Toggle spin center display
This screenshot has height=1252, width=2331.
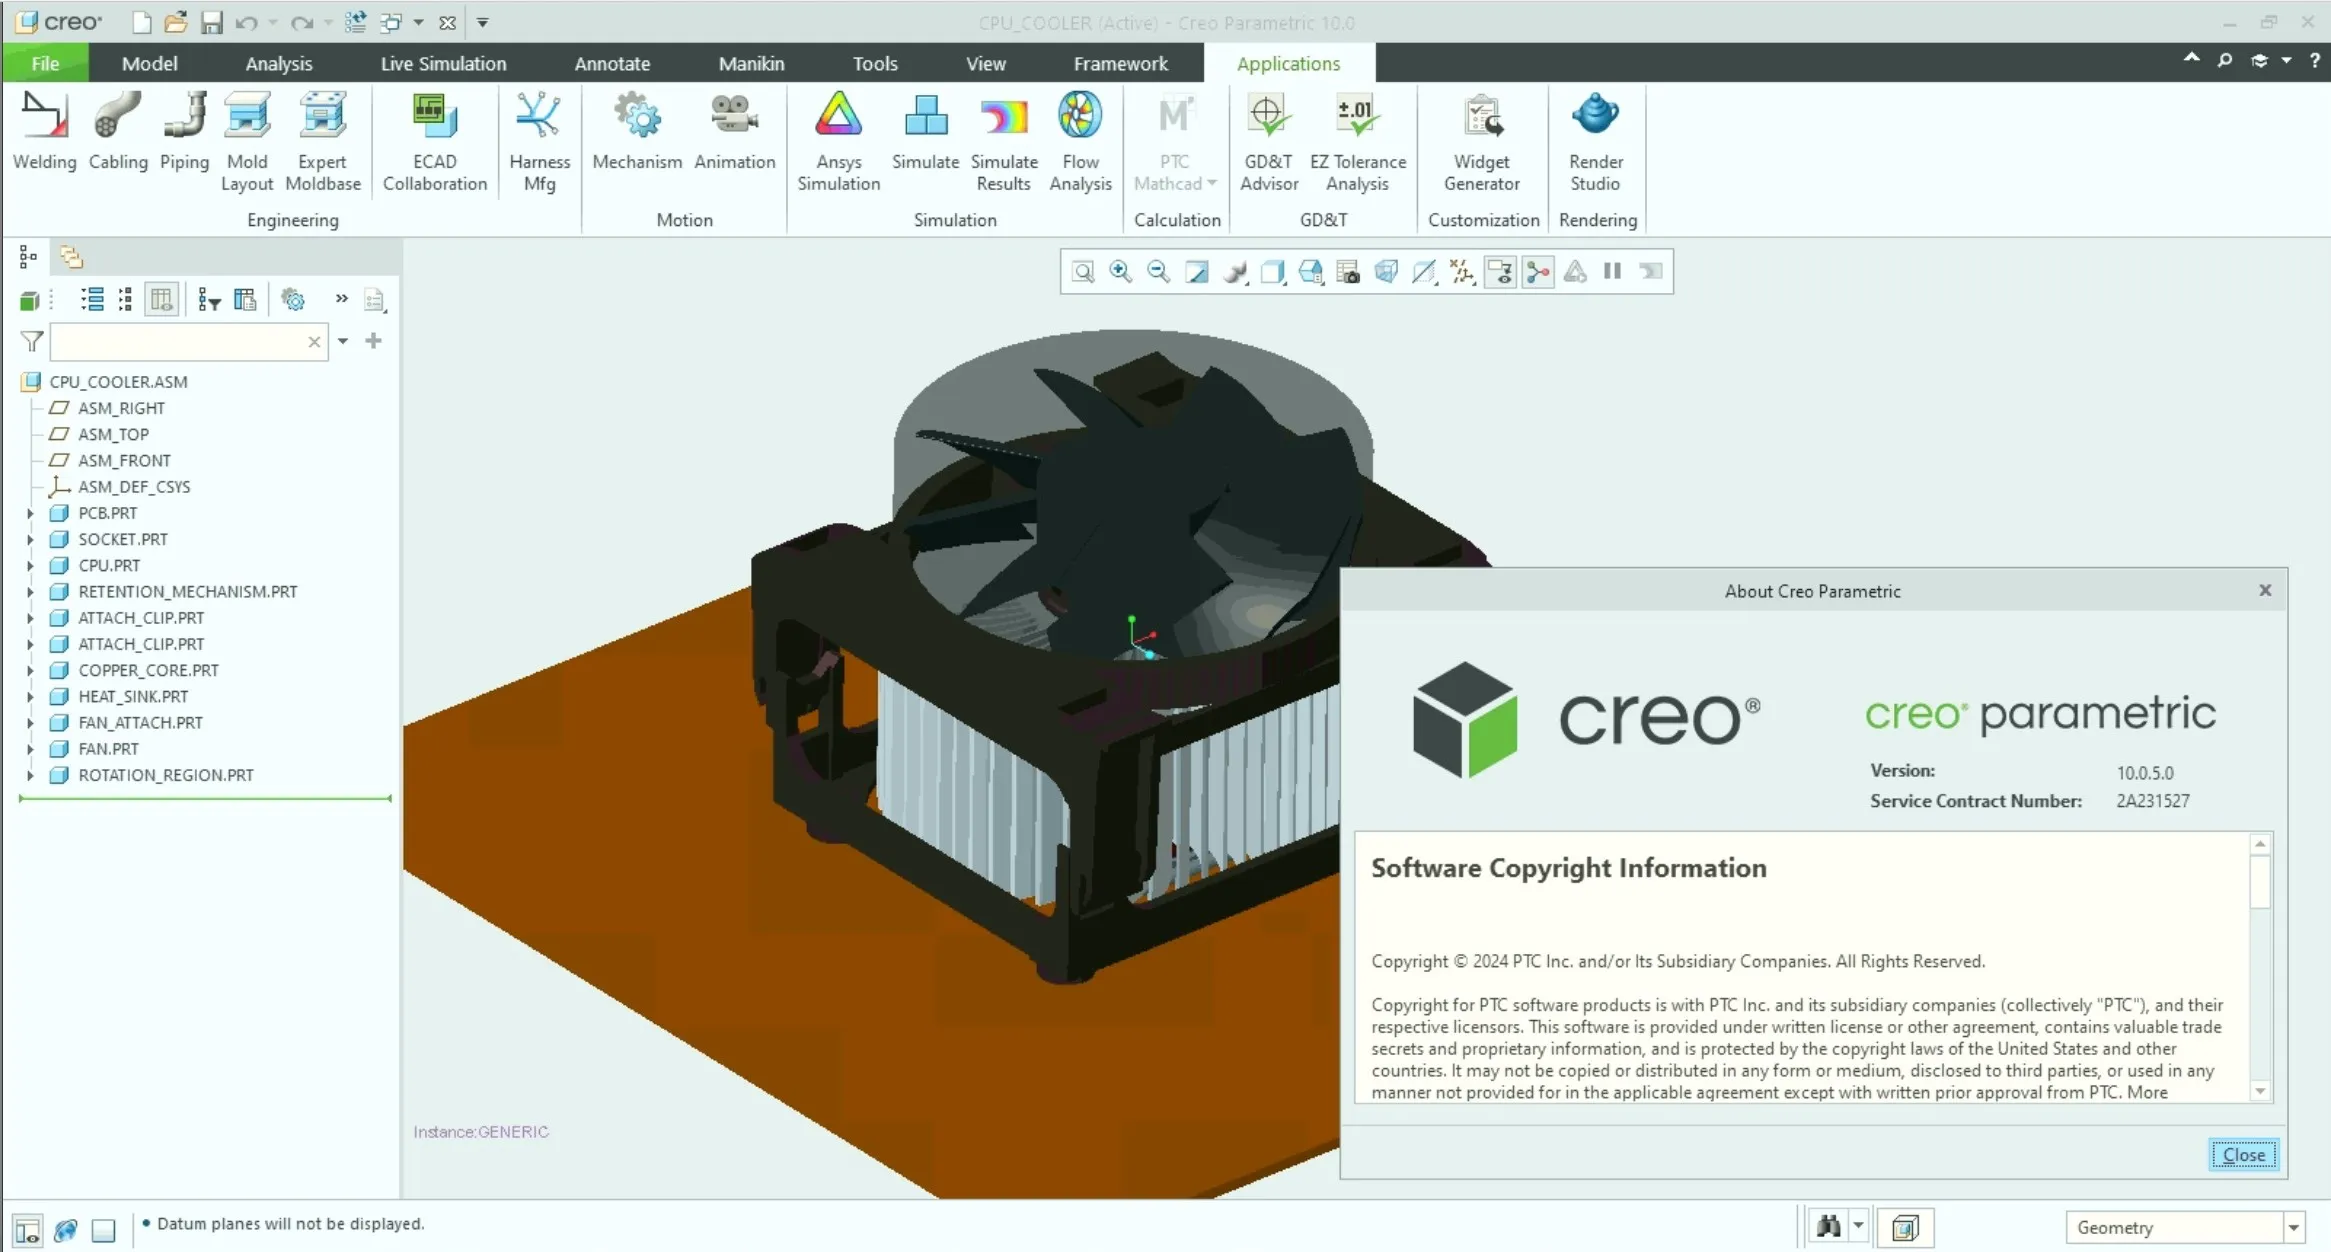[x=1538, y=271]
